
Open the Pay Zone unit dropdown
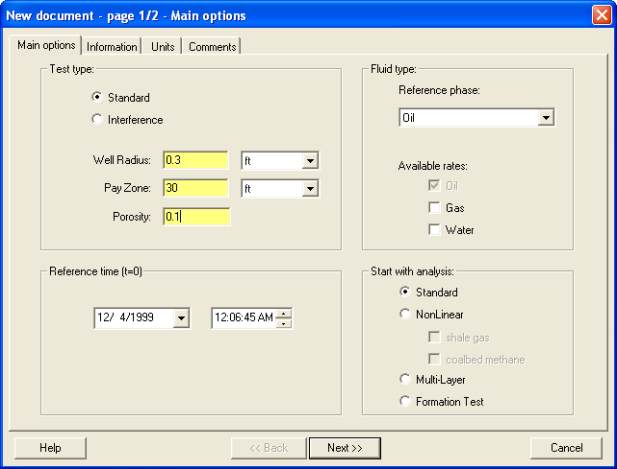tap(310, 188)
